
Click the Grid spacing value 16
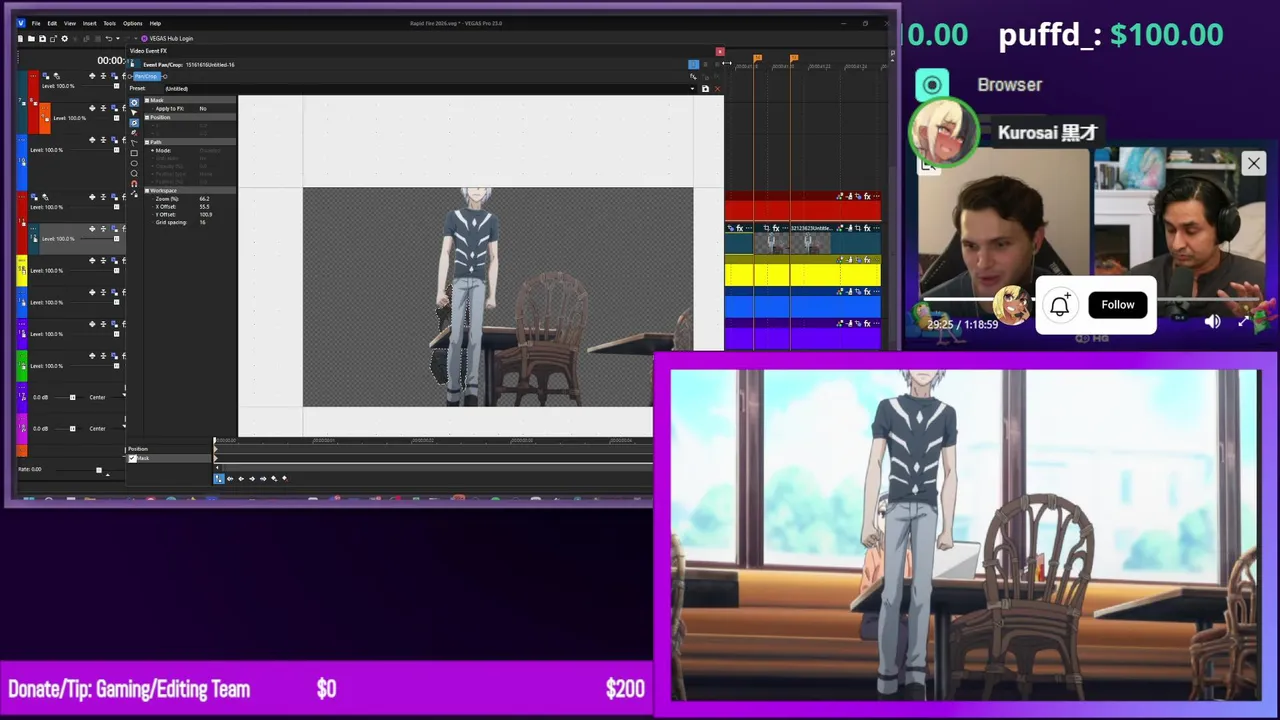202,222
